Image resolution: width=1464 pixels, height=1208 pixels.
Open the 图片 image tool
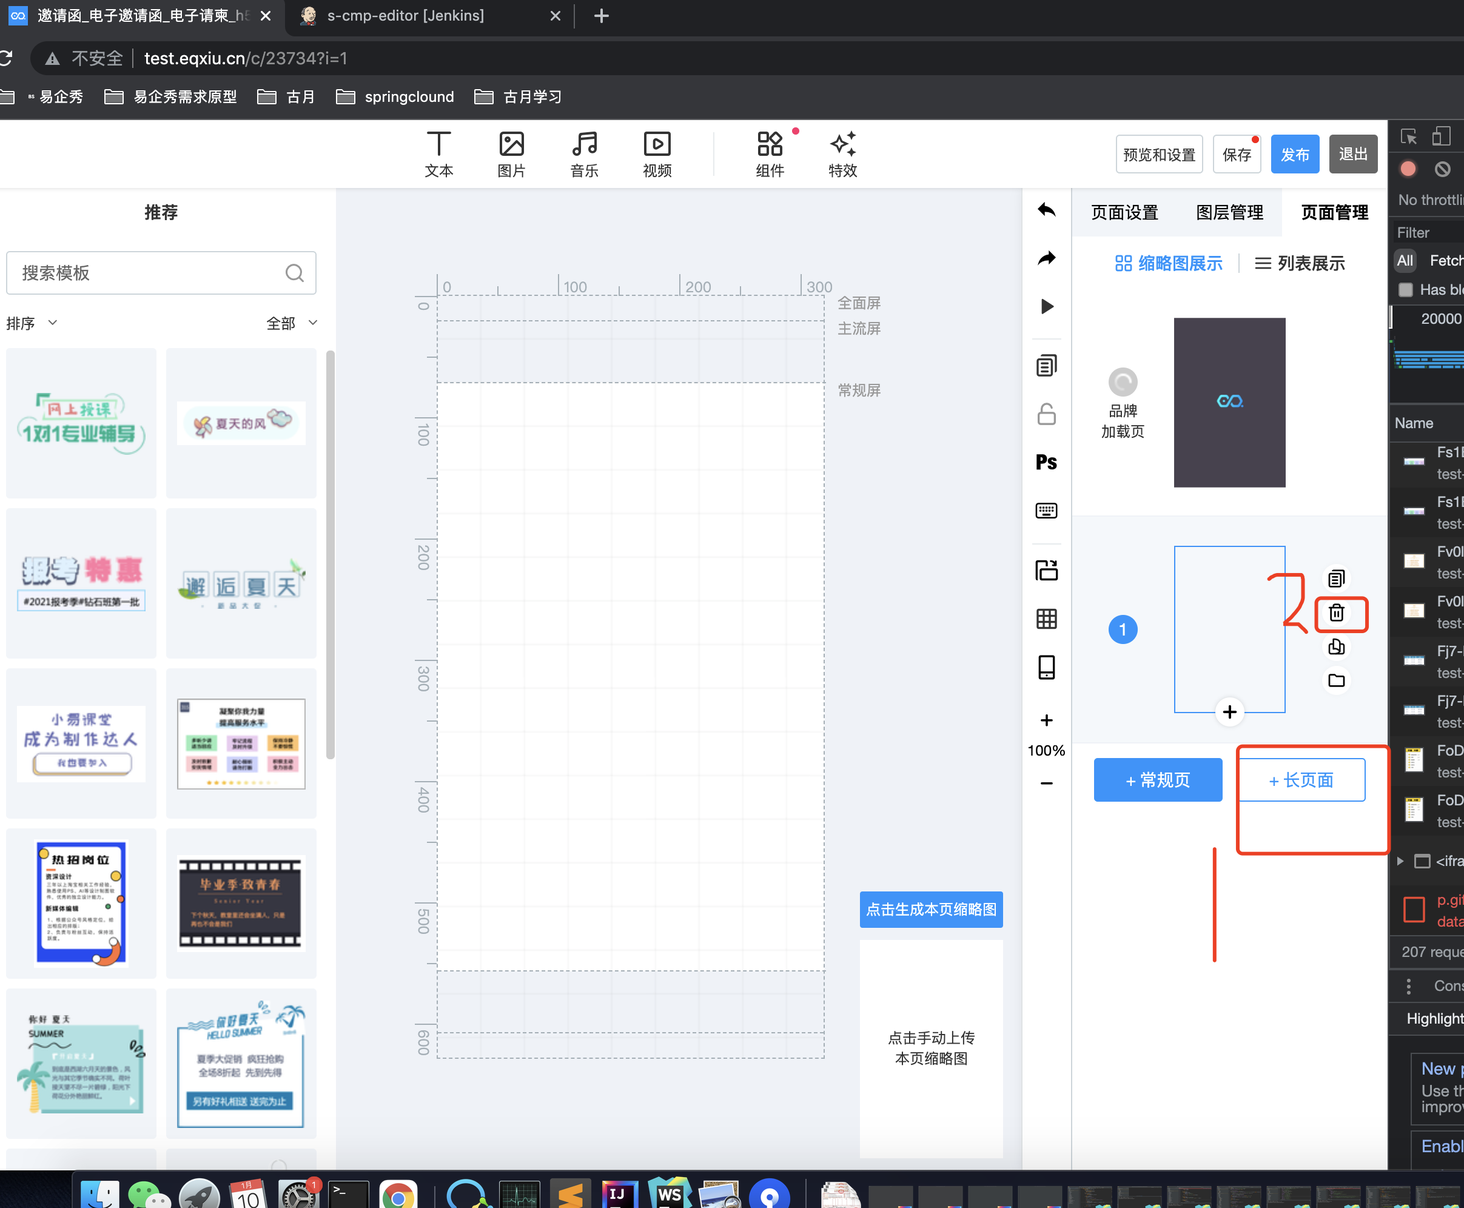(x=511, y=154)
